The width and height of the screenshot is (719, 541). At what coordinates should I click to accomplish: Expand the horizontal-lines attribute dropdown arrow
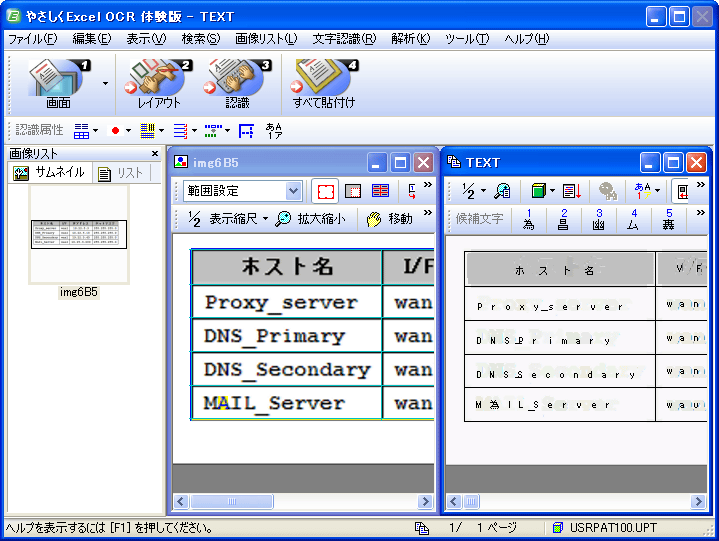tap(194, 131)
